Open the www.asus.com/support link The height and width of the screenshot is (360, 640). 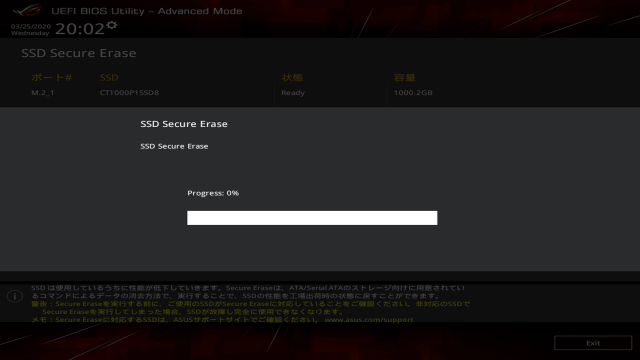[369, 320]
